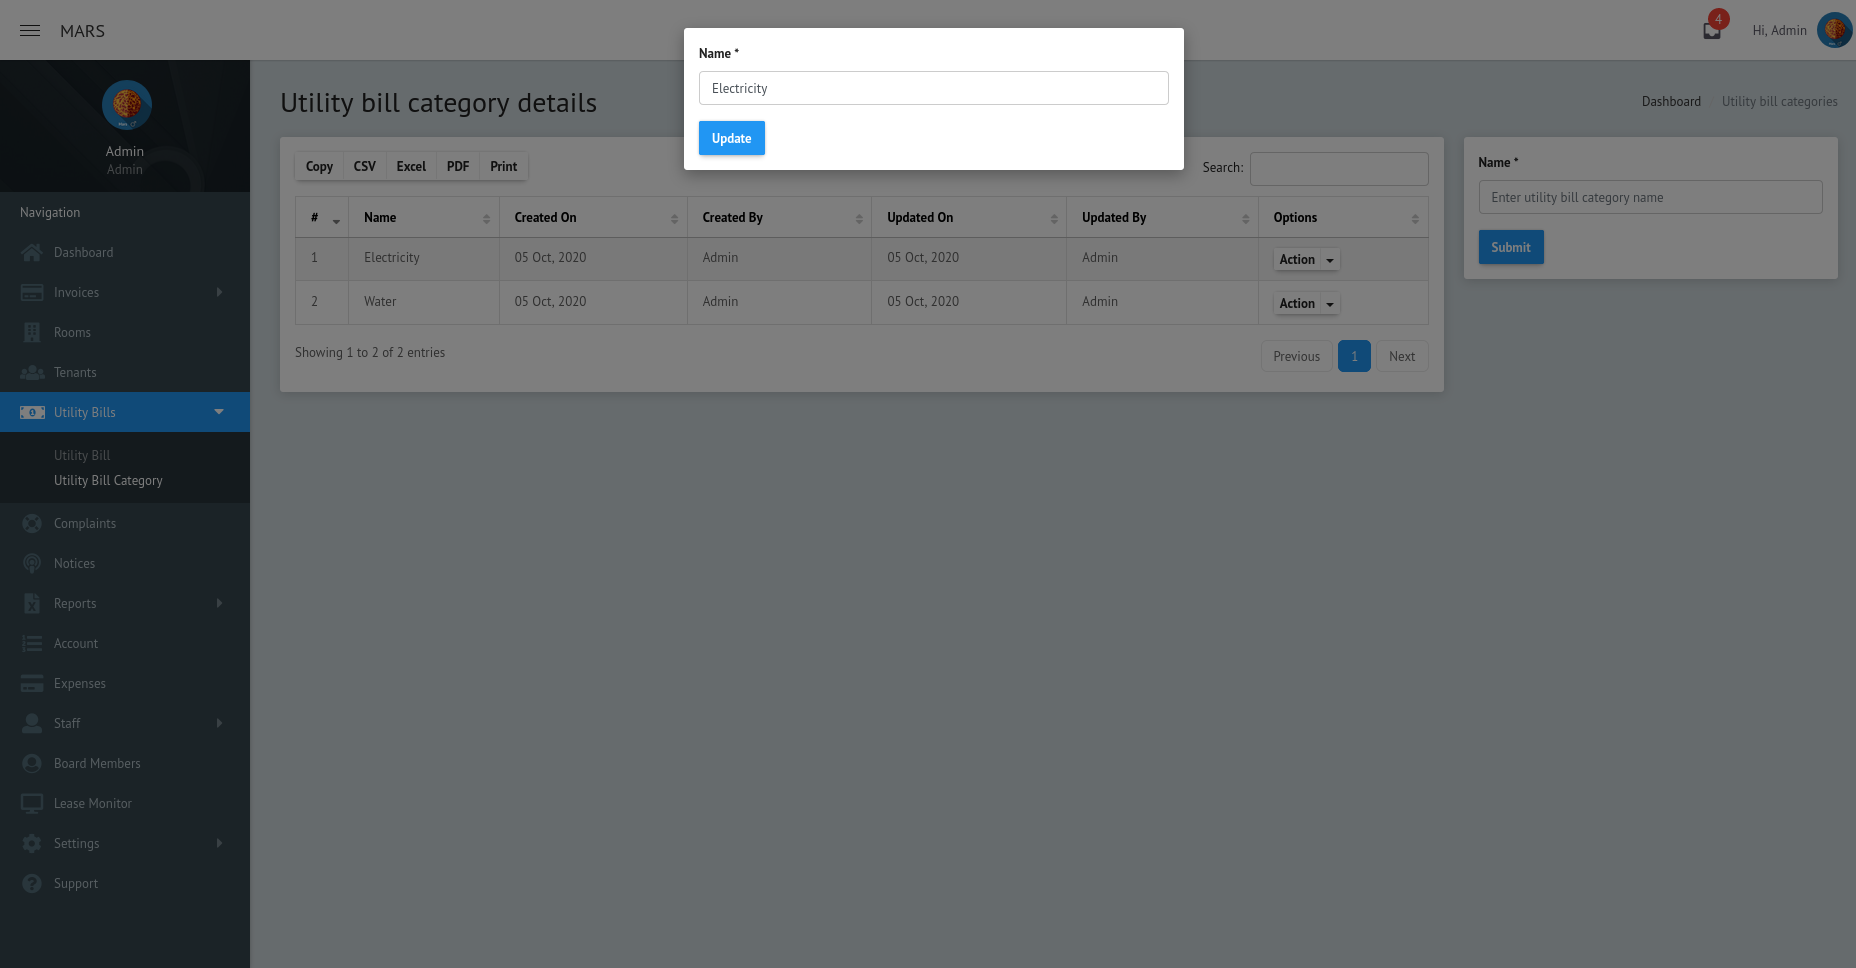Image resolution: width=1856 pixels, height=968 pixels.
Task: Open the Action dropdown for Electricity row
Action: [x=1305, y=259]
